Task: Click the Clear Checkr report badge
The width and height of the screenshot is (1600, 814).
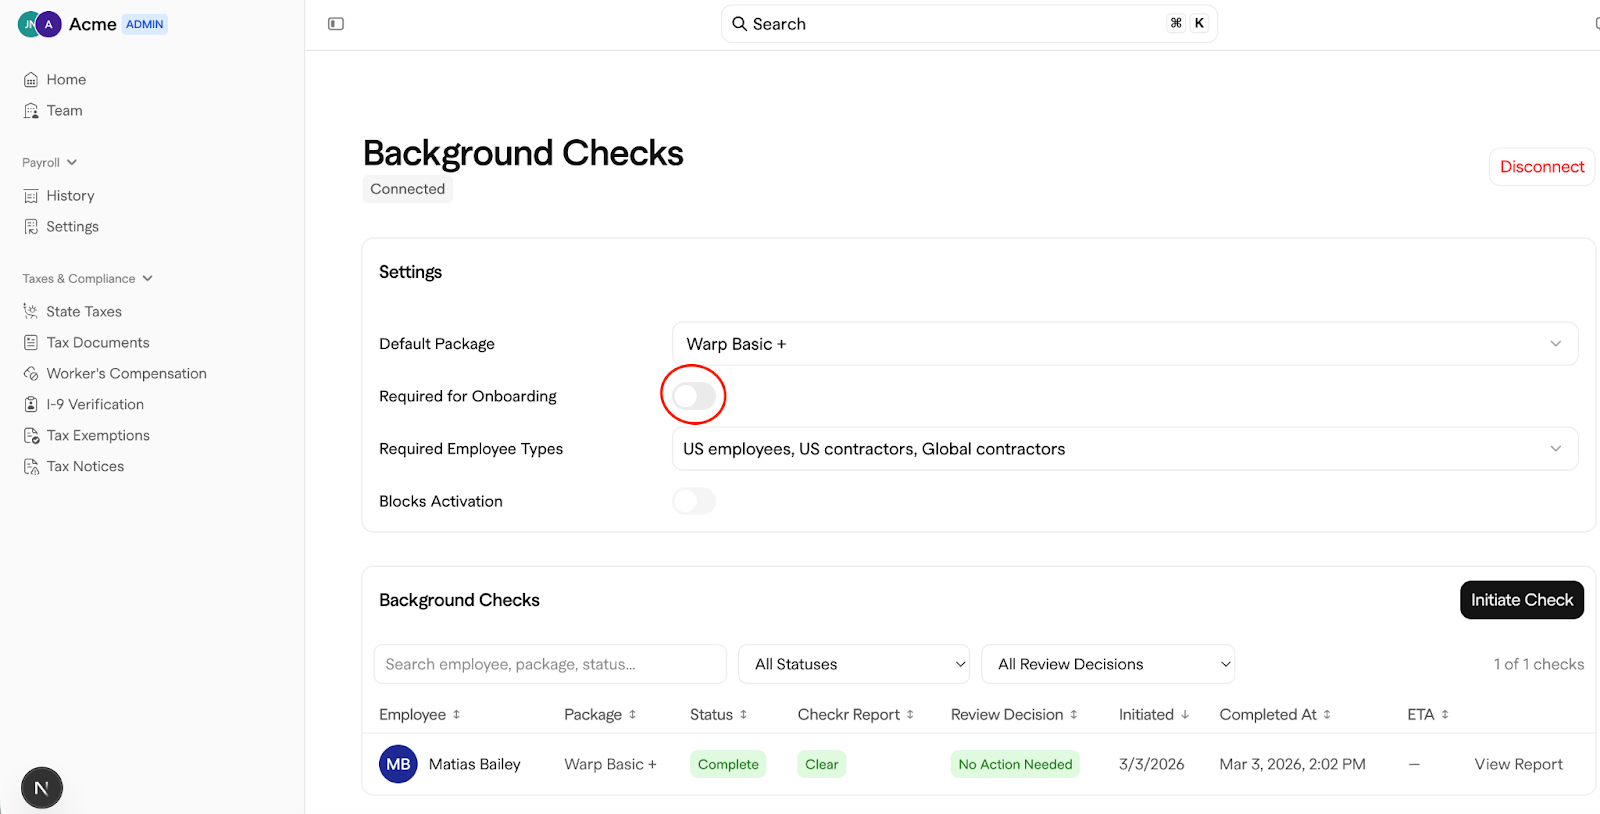Action: (x=822, y=764)
